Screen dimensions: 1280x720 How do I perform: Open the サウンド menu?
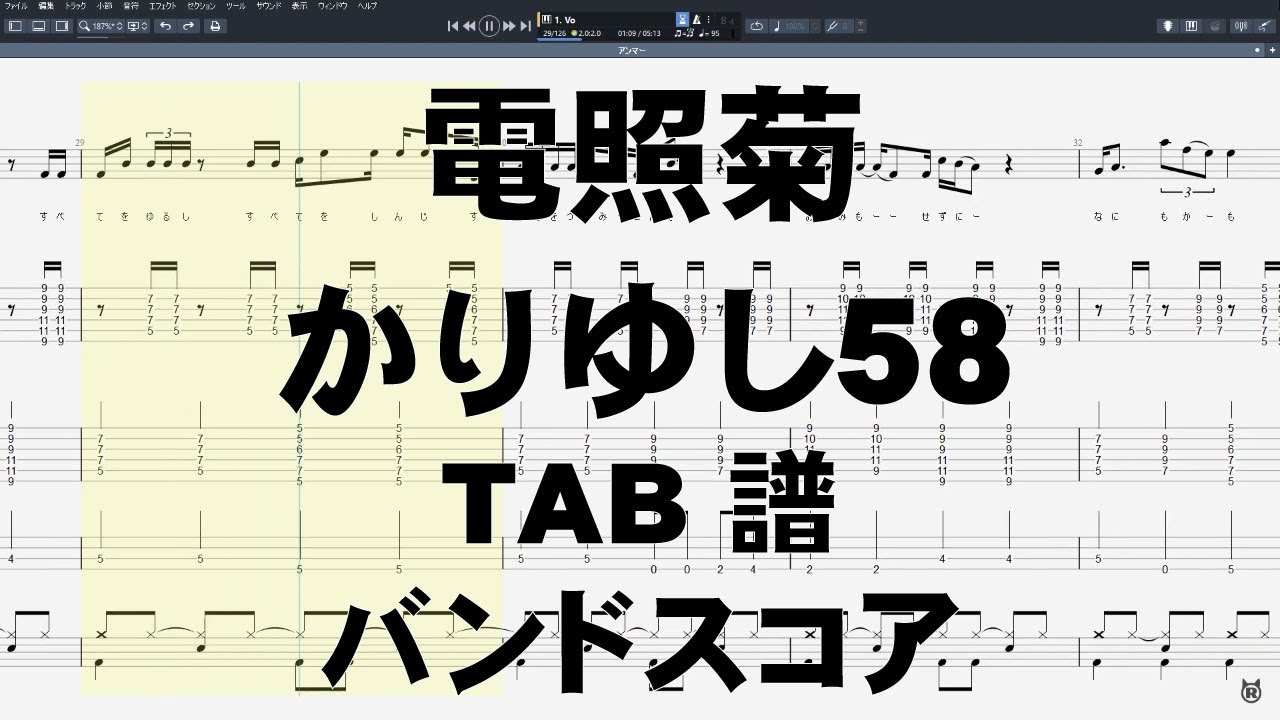pyautogui.click(x=269, y=6)
